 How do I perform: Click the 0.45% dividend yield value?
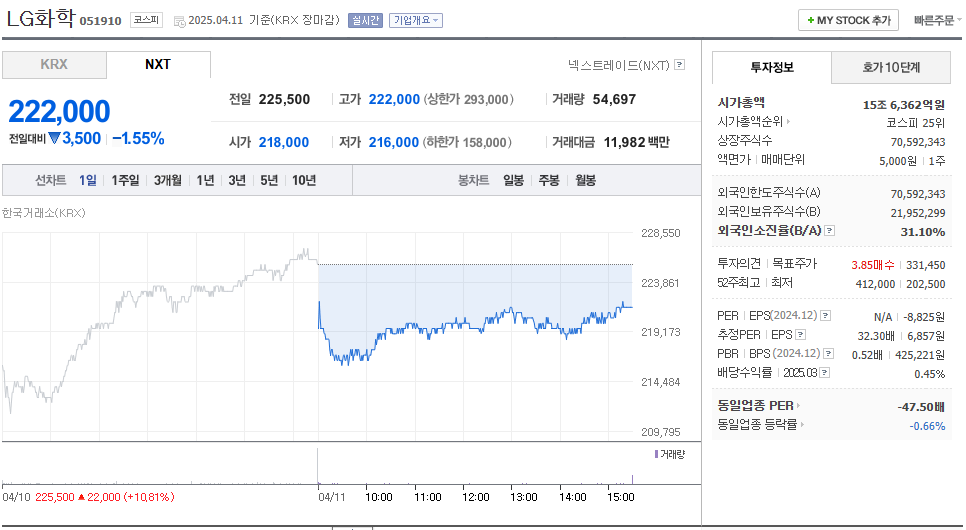pyautogui.click(x=930, y=374)
